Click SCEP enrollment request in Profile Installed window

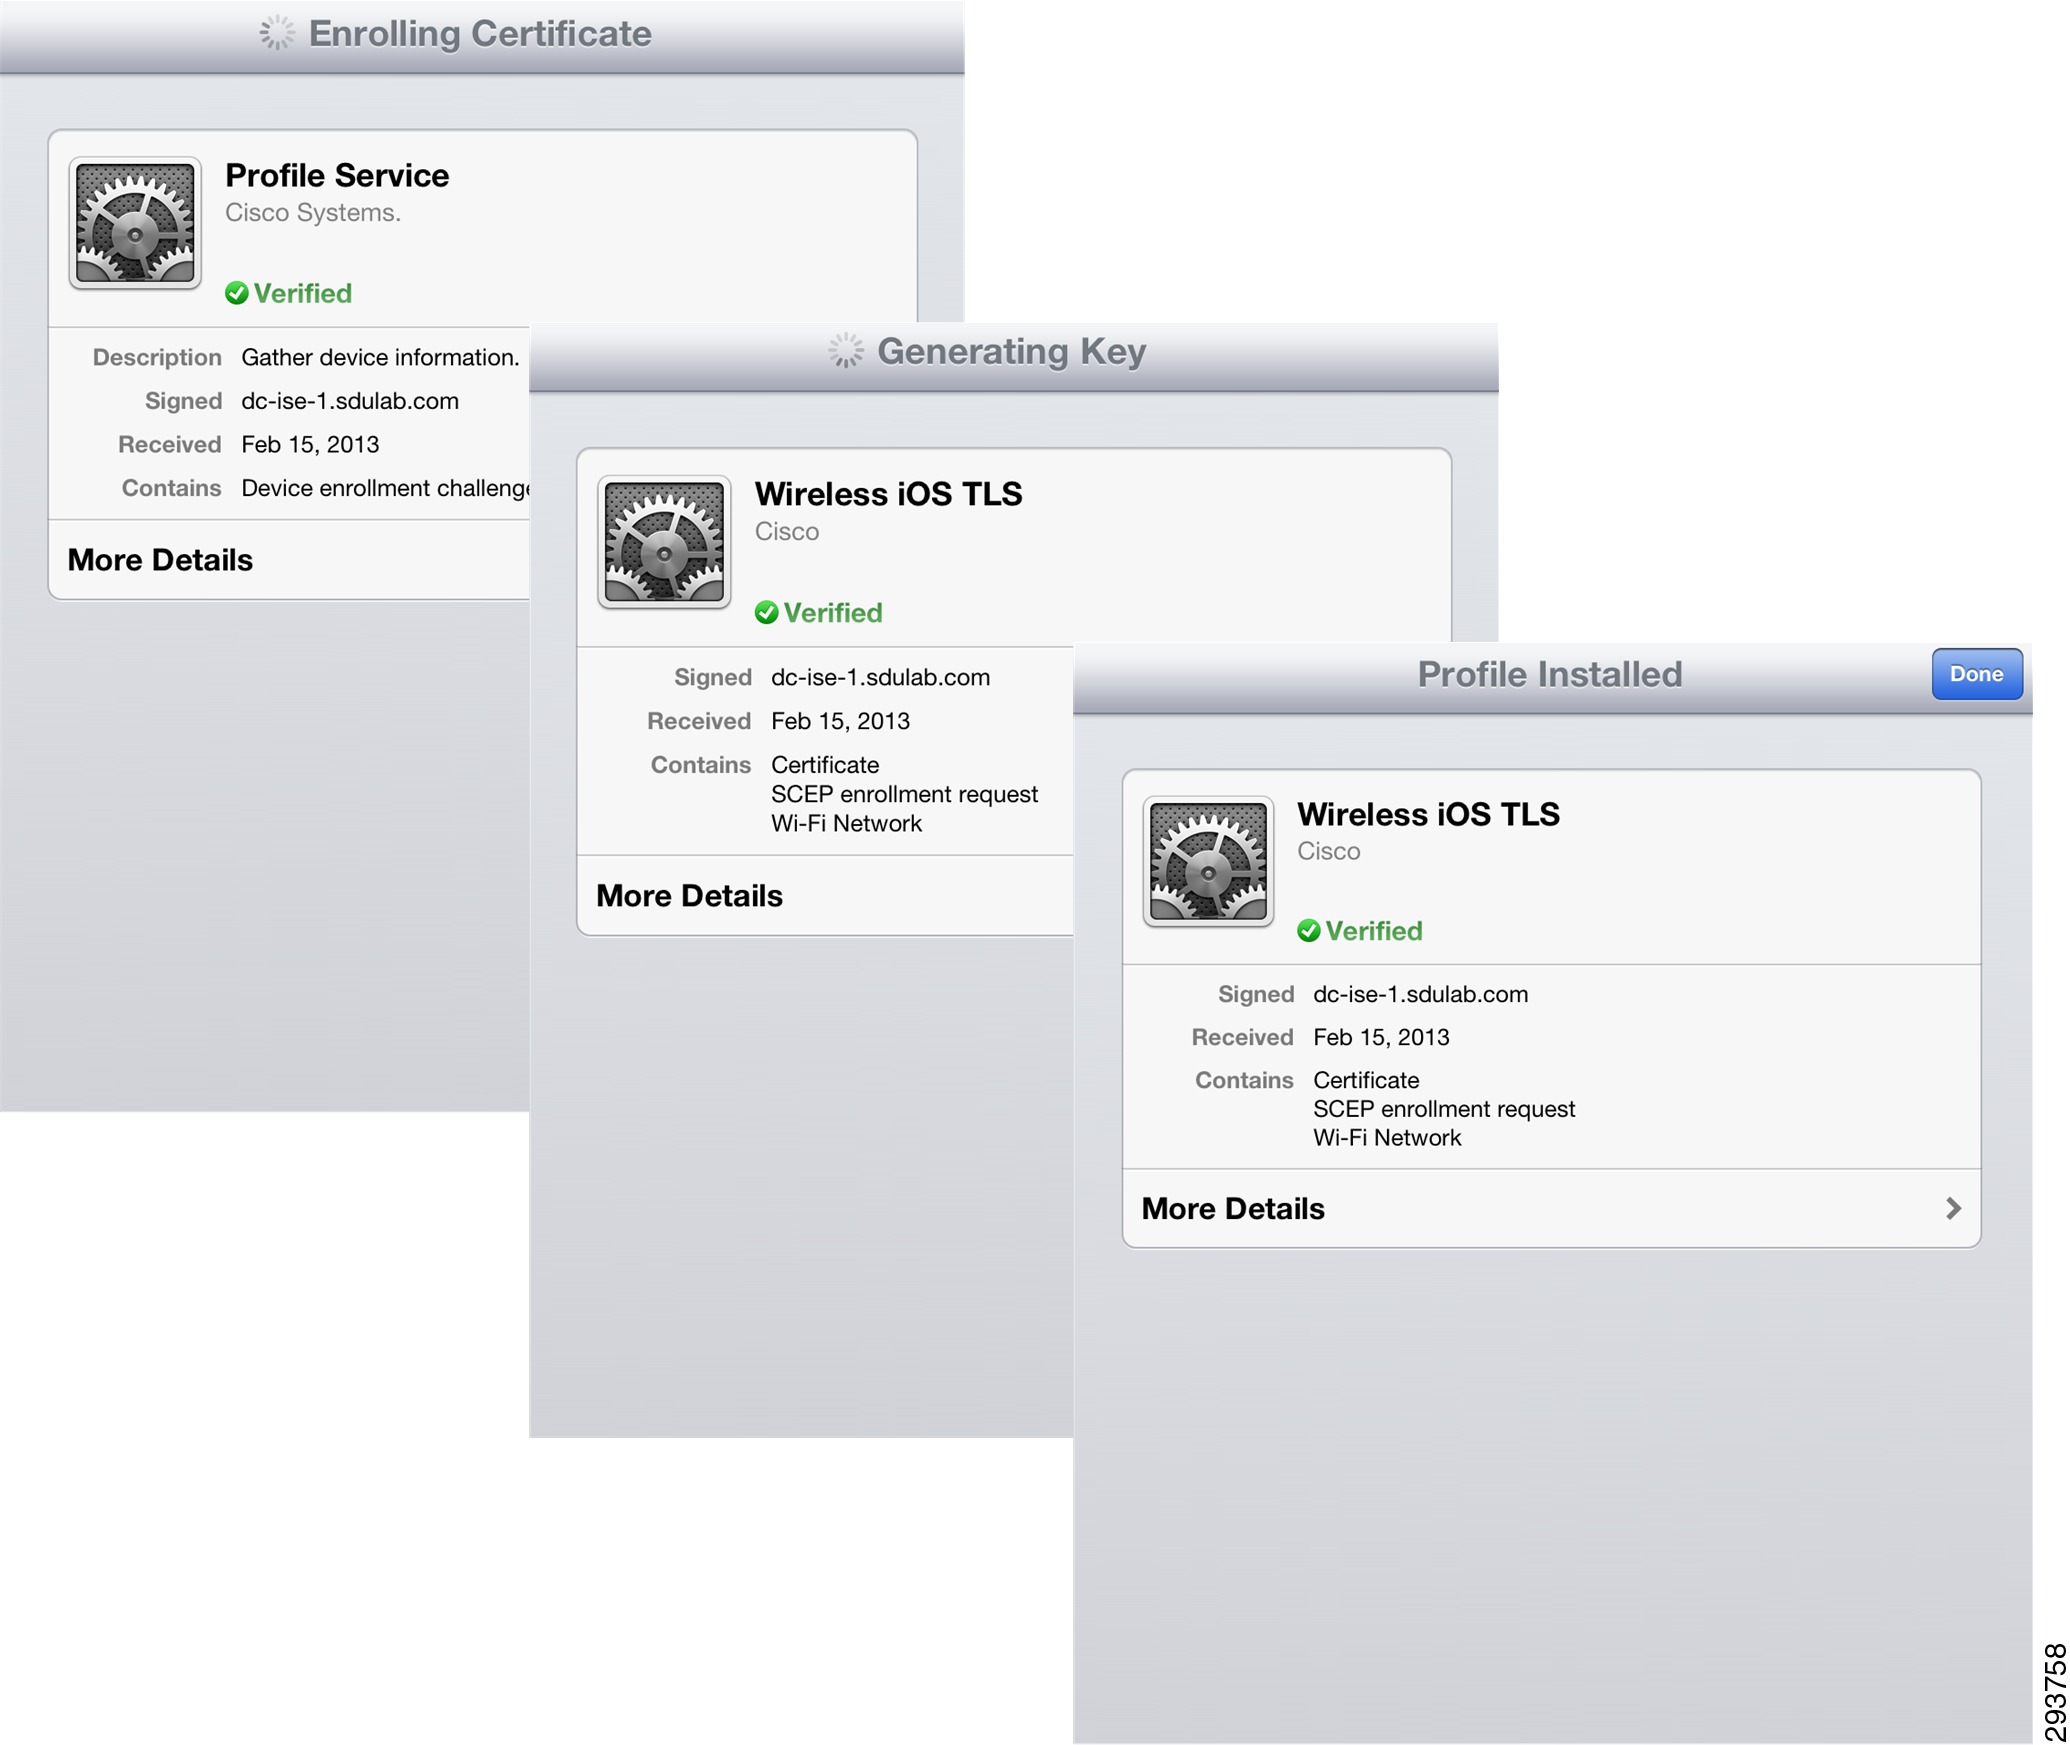[x=1444, y=1109]
